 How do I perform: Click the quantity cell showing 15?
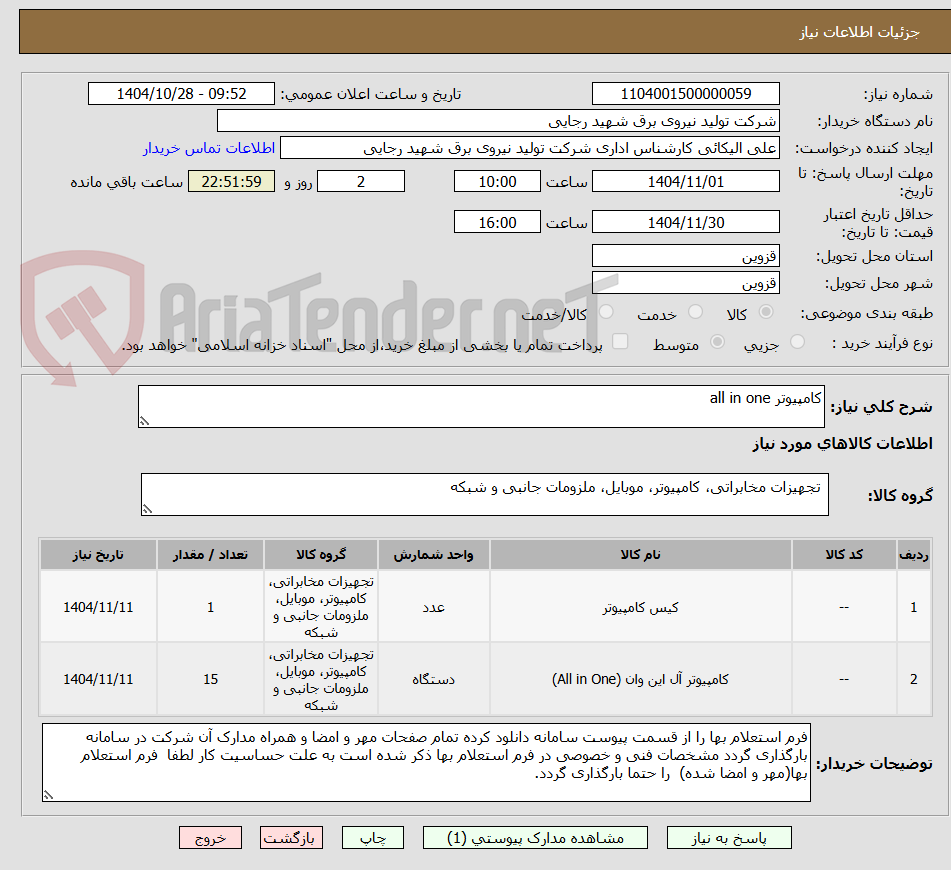pos(210,679)
